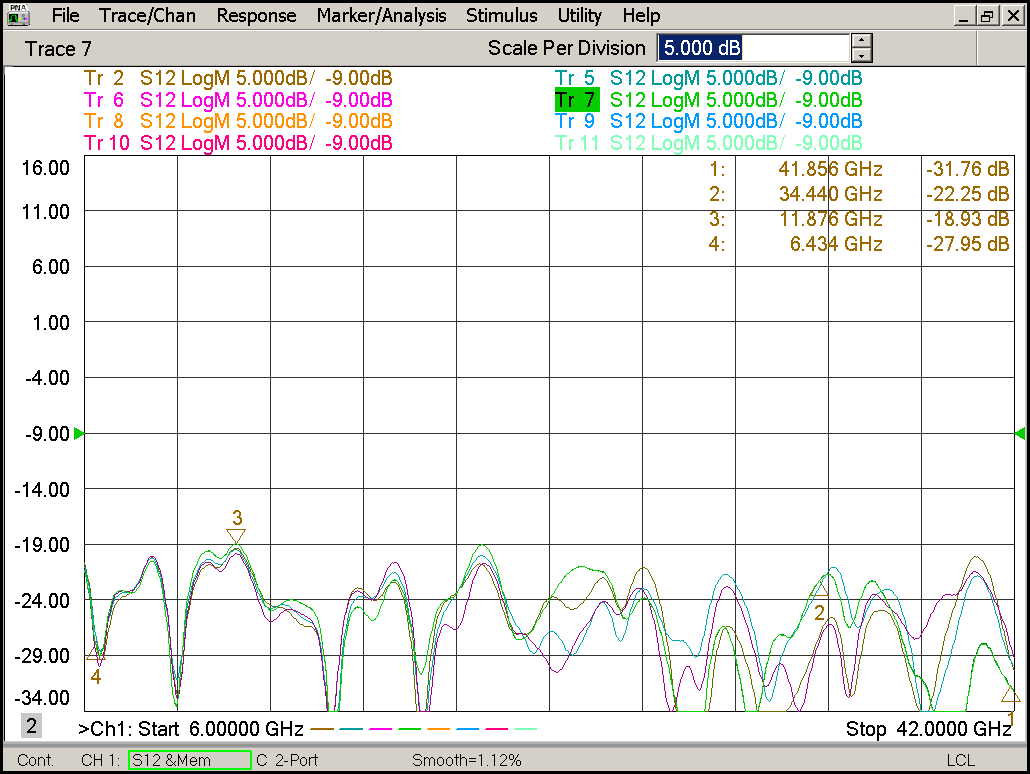Open the Marker/Analysis menu
This screenshot has width=1030, height=774.
click(x=381, y=15)
